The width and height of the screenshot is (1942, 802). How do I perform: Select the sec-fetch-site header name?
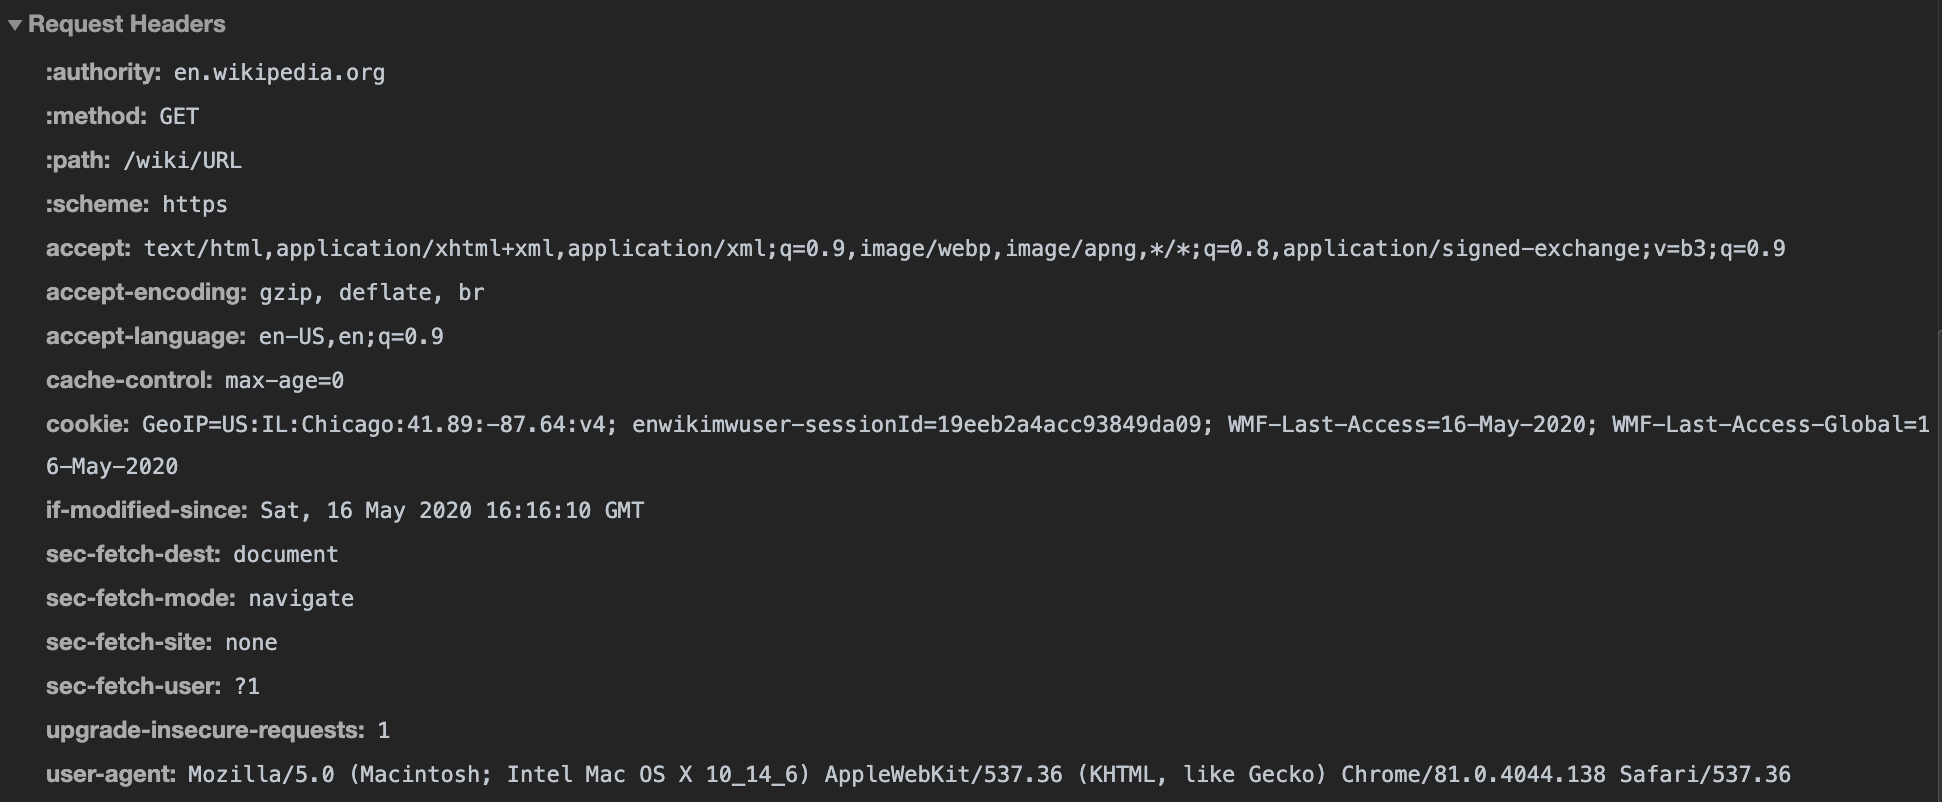coord(129,642)
